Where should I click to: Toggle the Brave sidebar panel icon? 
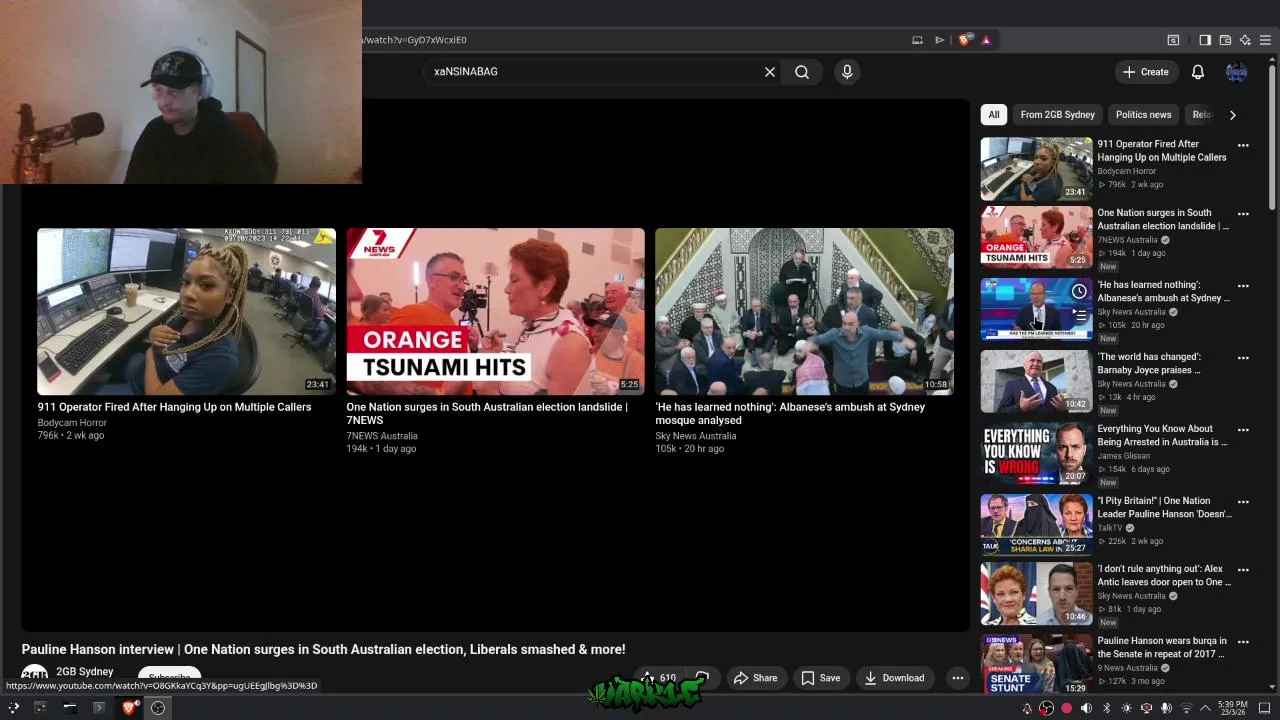1205,40
